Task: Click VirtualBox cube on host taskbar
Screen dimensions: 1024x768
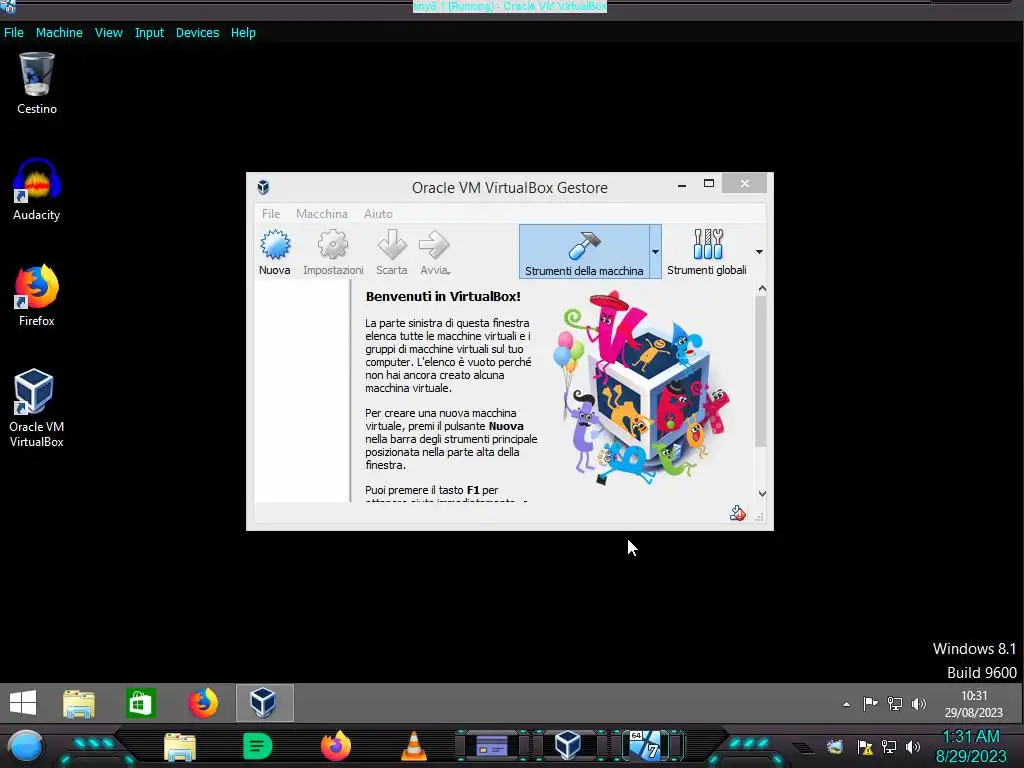Action: point(567,745)
